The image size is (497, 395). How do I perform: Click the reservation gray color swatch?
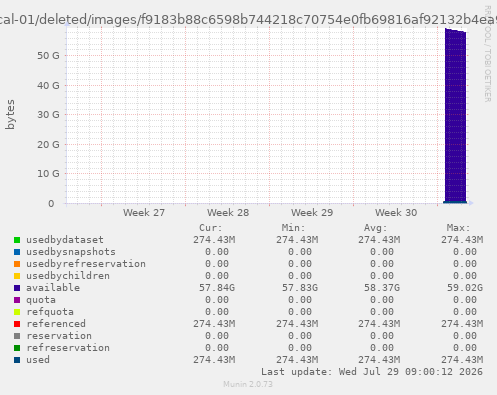pos(17,336)
